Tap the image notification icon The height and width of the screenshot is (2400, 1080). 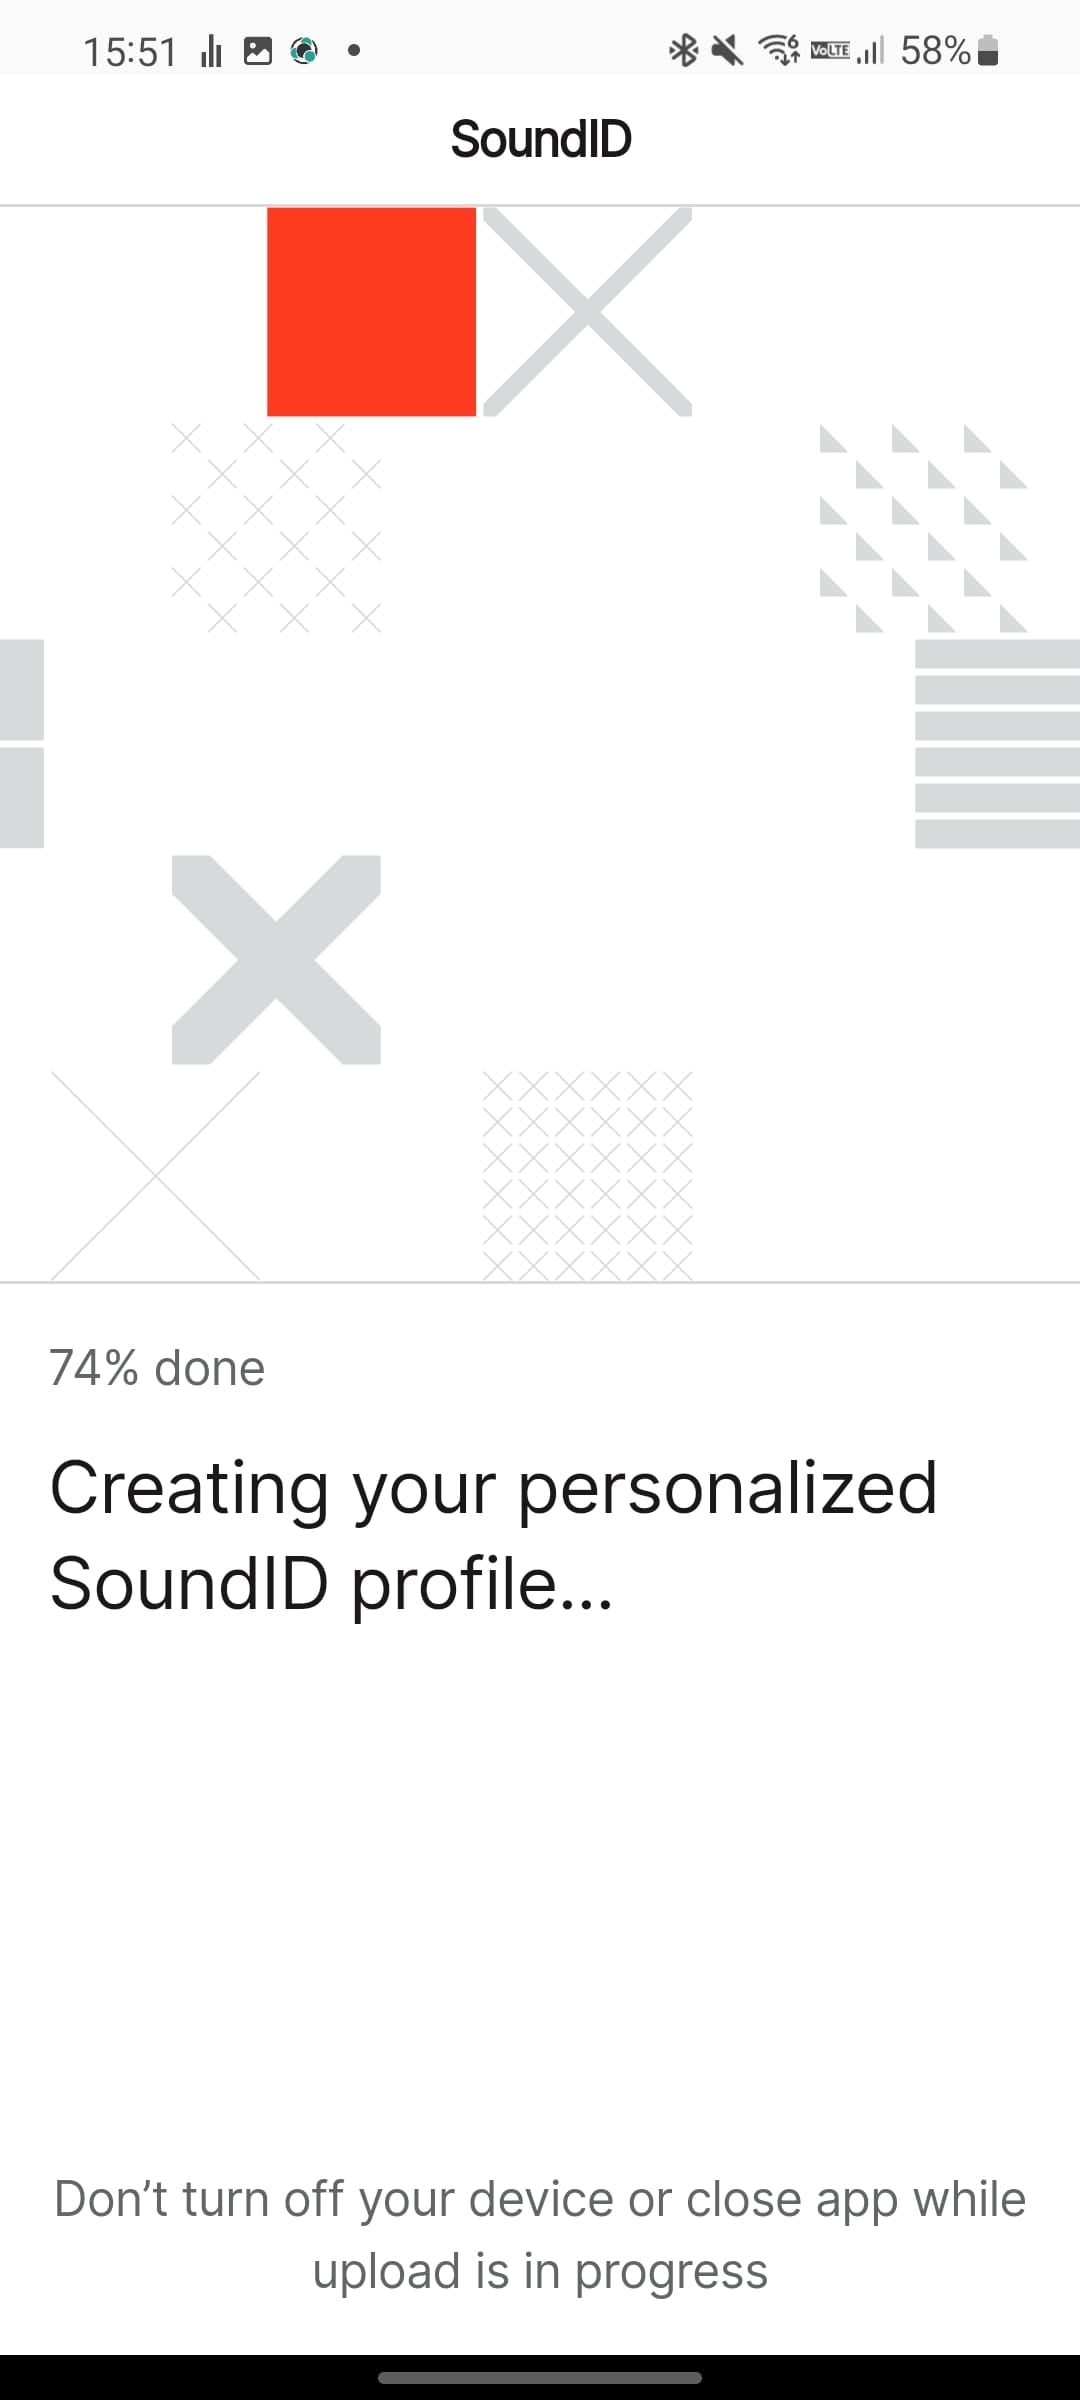pyautogui.click(x=258, y=51)
